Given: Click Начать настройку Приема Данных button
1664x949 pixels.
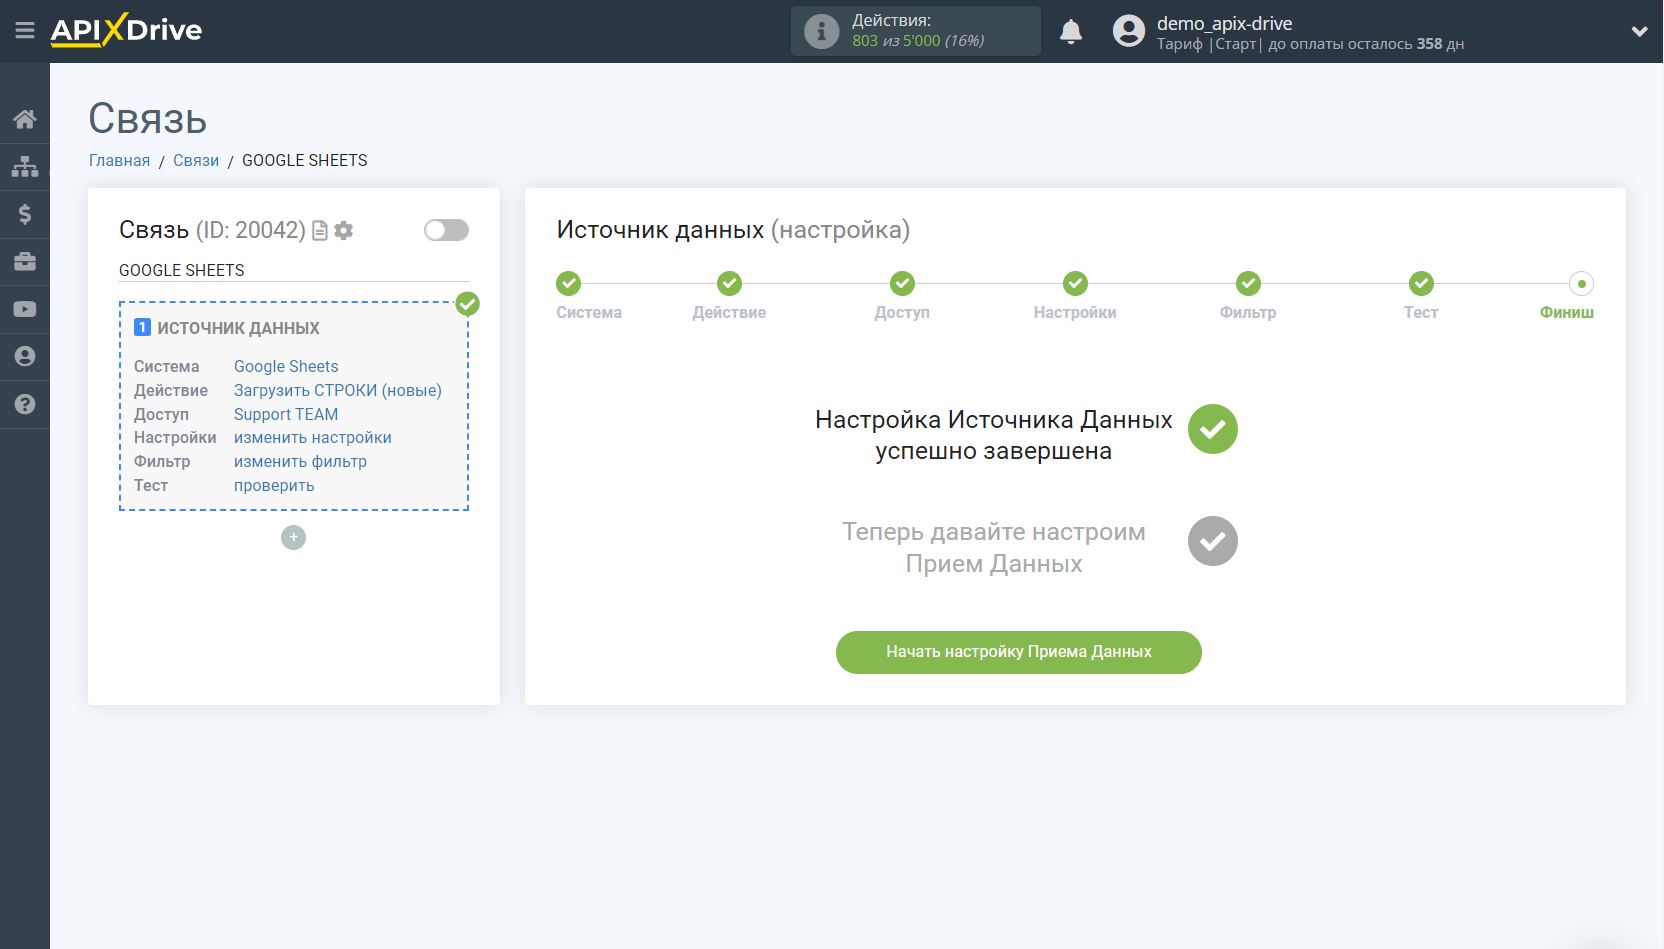Looking at the screenshot, I should point(1019,652).
